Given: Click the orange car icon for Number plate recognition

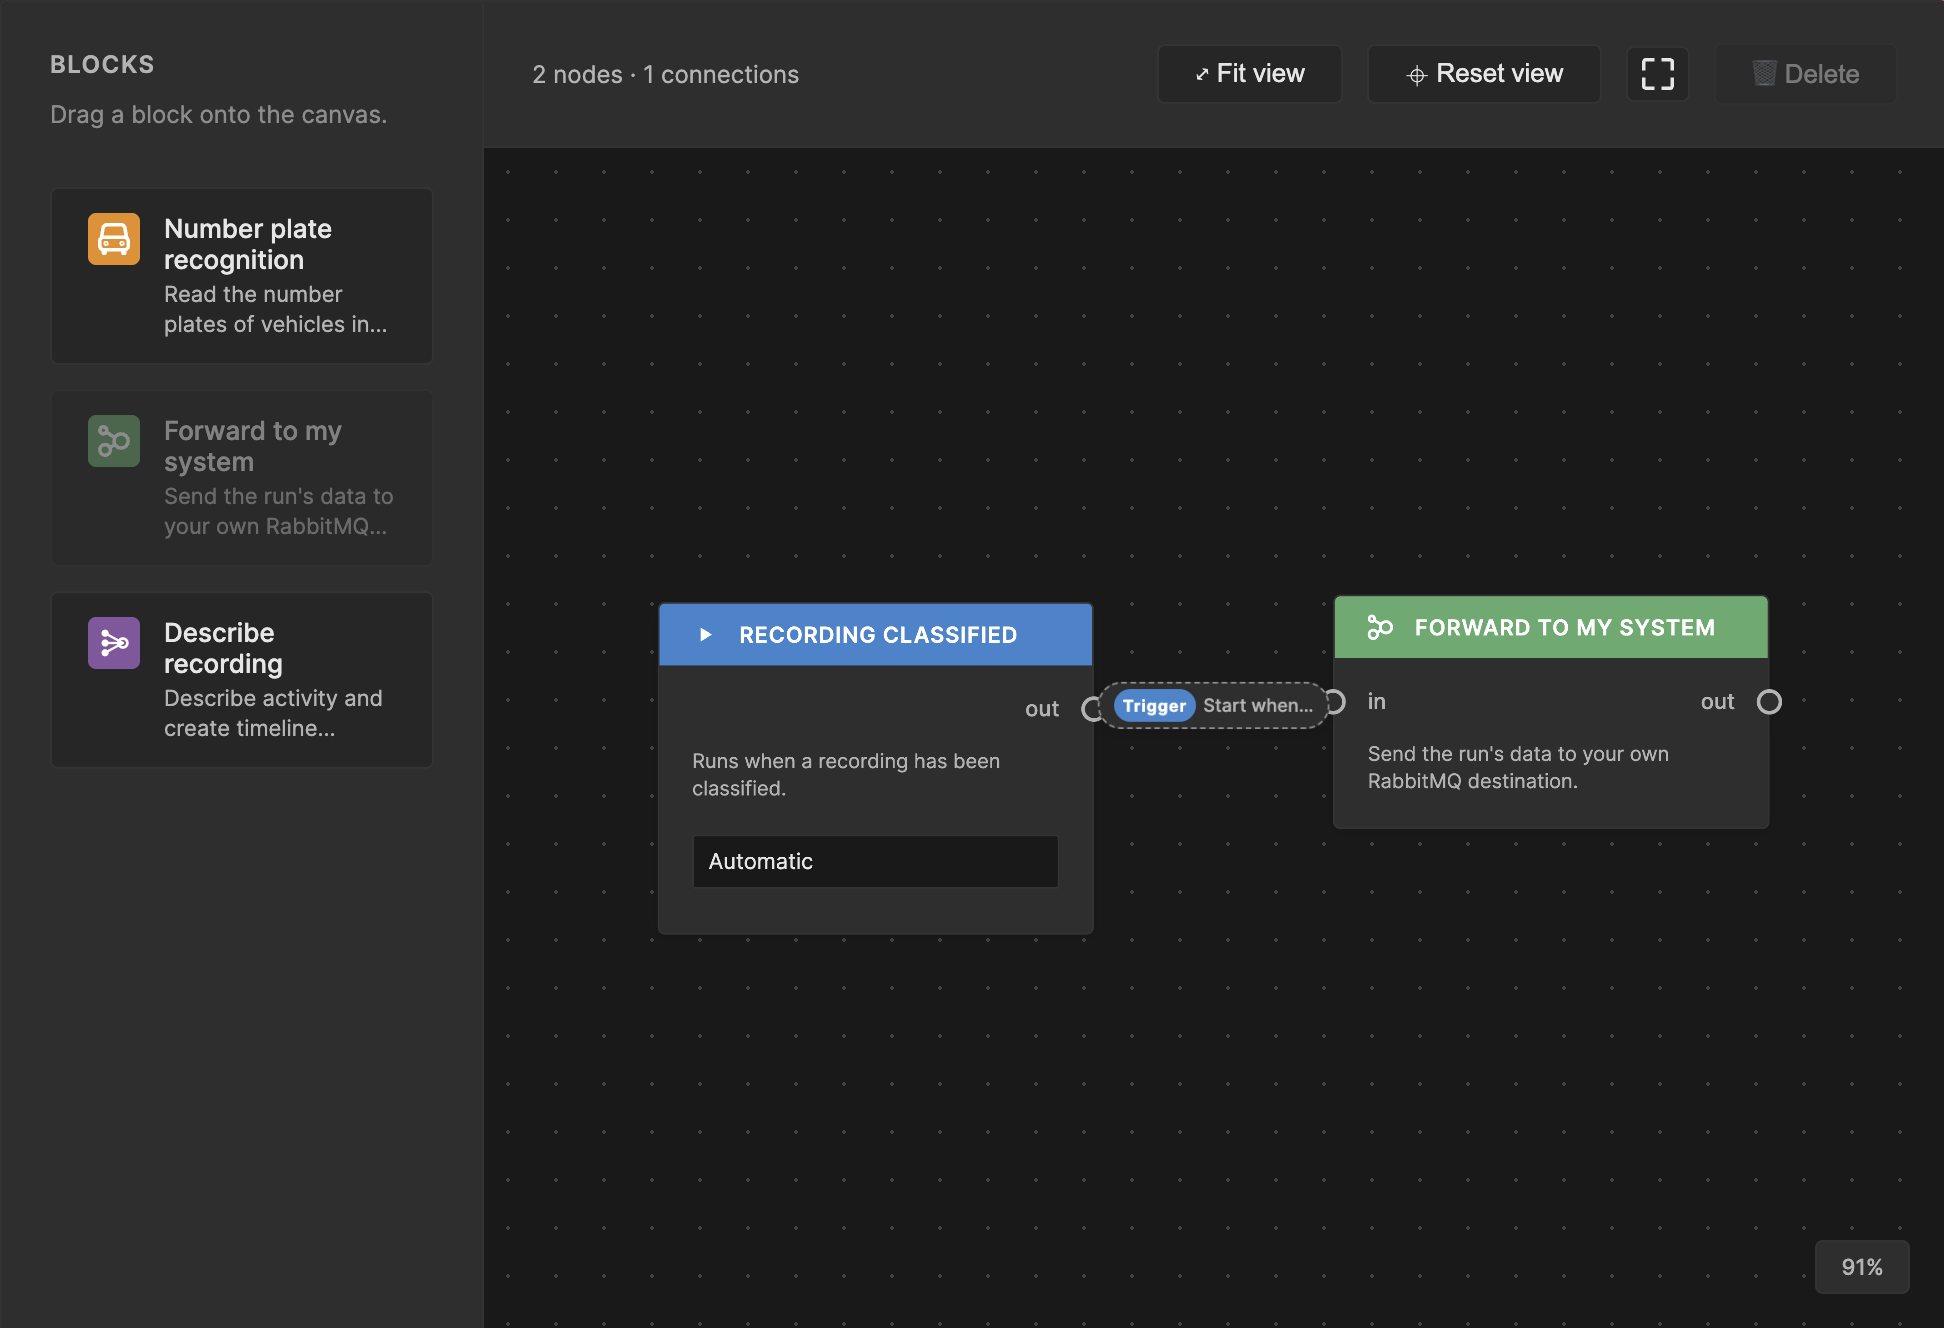Looking at the screenshot, I should click(114, 239).
